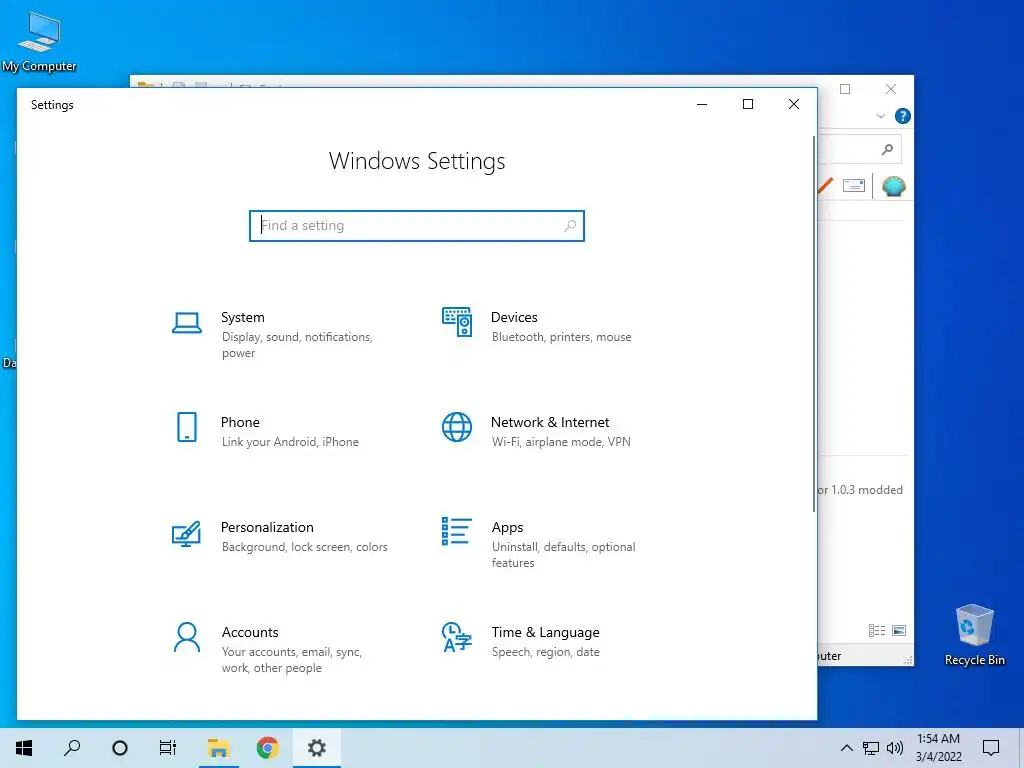Image resolution: width=1024 pixels, height=768 pixels.
Task: Show hidden system tray icons
Action: pos(846,748)
